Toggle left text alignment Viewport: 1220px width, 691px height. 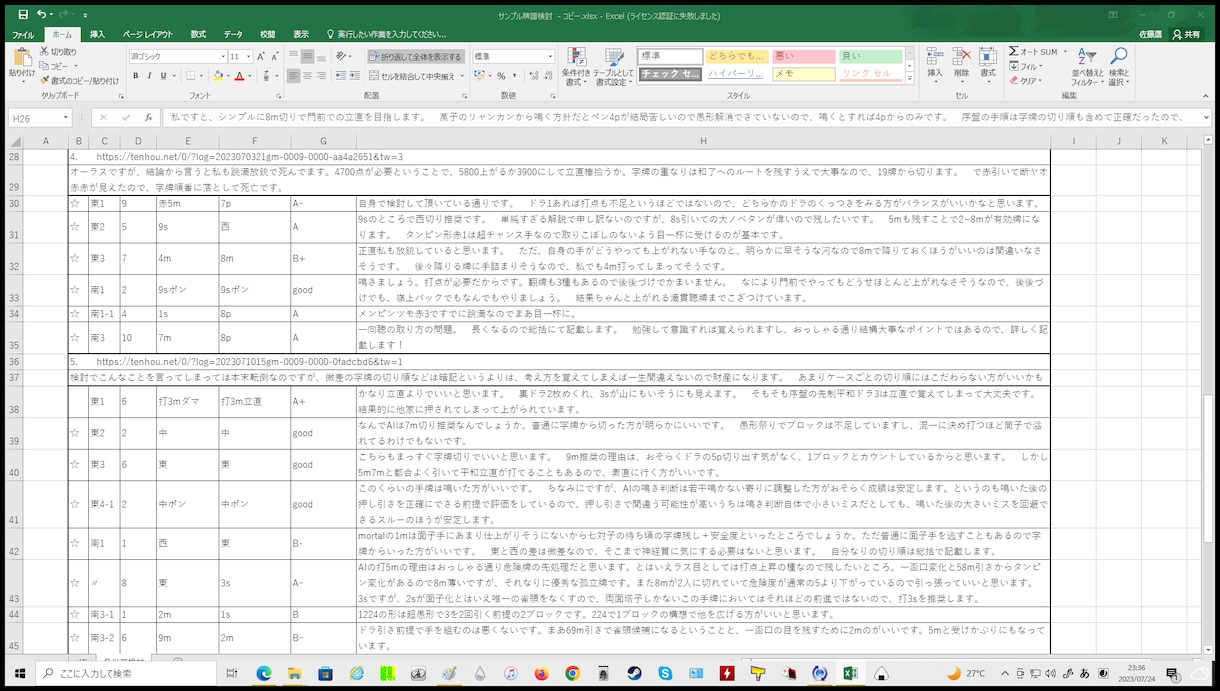click(293, 76)
